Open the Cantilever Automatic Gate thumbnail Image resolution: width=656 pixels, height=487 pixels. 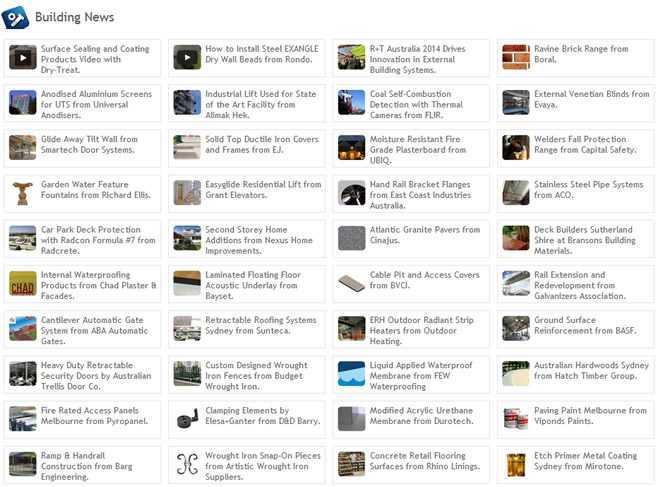(23, 328)
